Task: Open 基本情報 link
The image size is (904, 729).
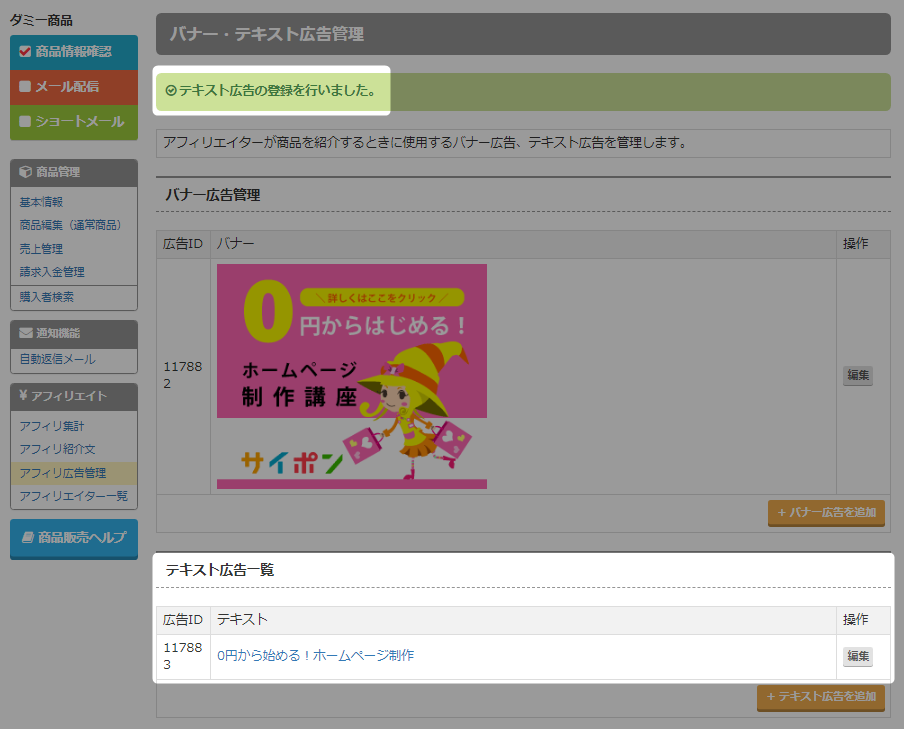Action: point(41,202)
